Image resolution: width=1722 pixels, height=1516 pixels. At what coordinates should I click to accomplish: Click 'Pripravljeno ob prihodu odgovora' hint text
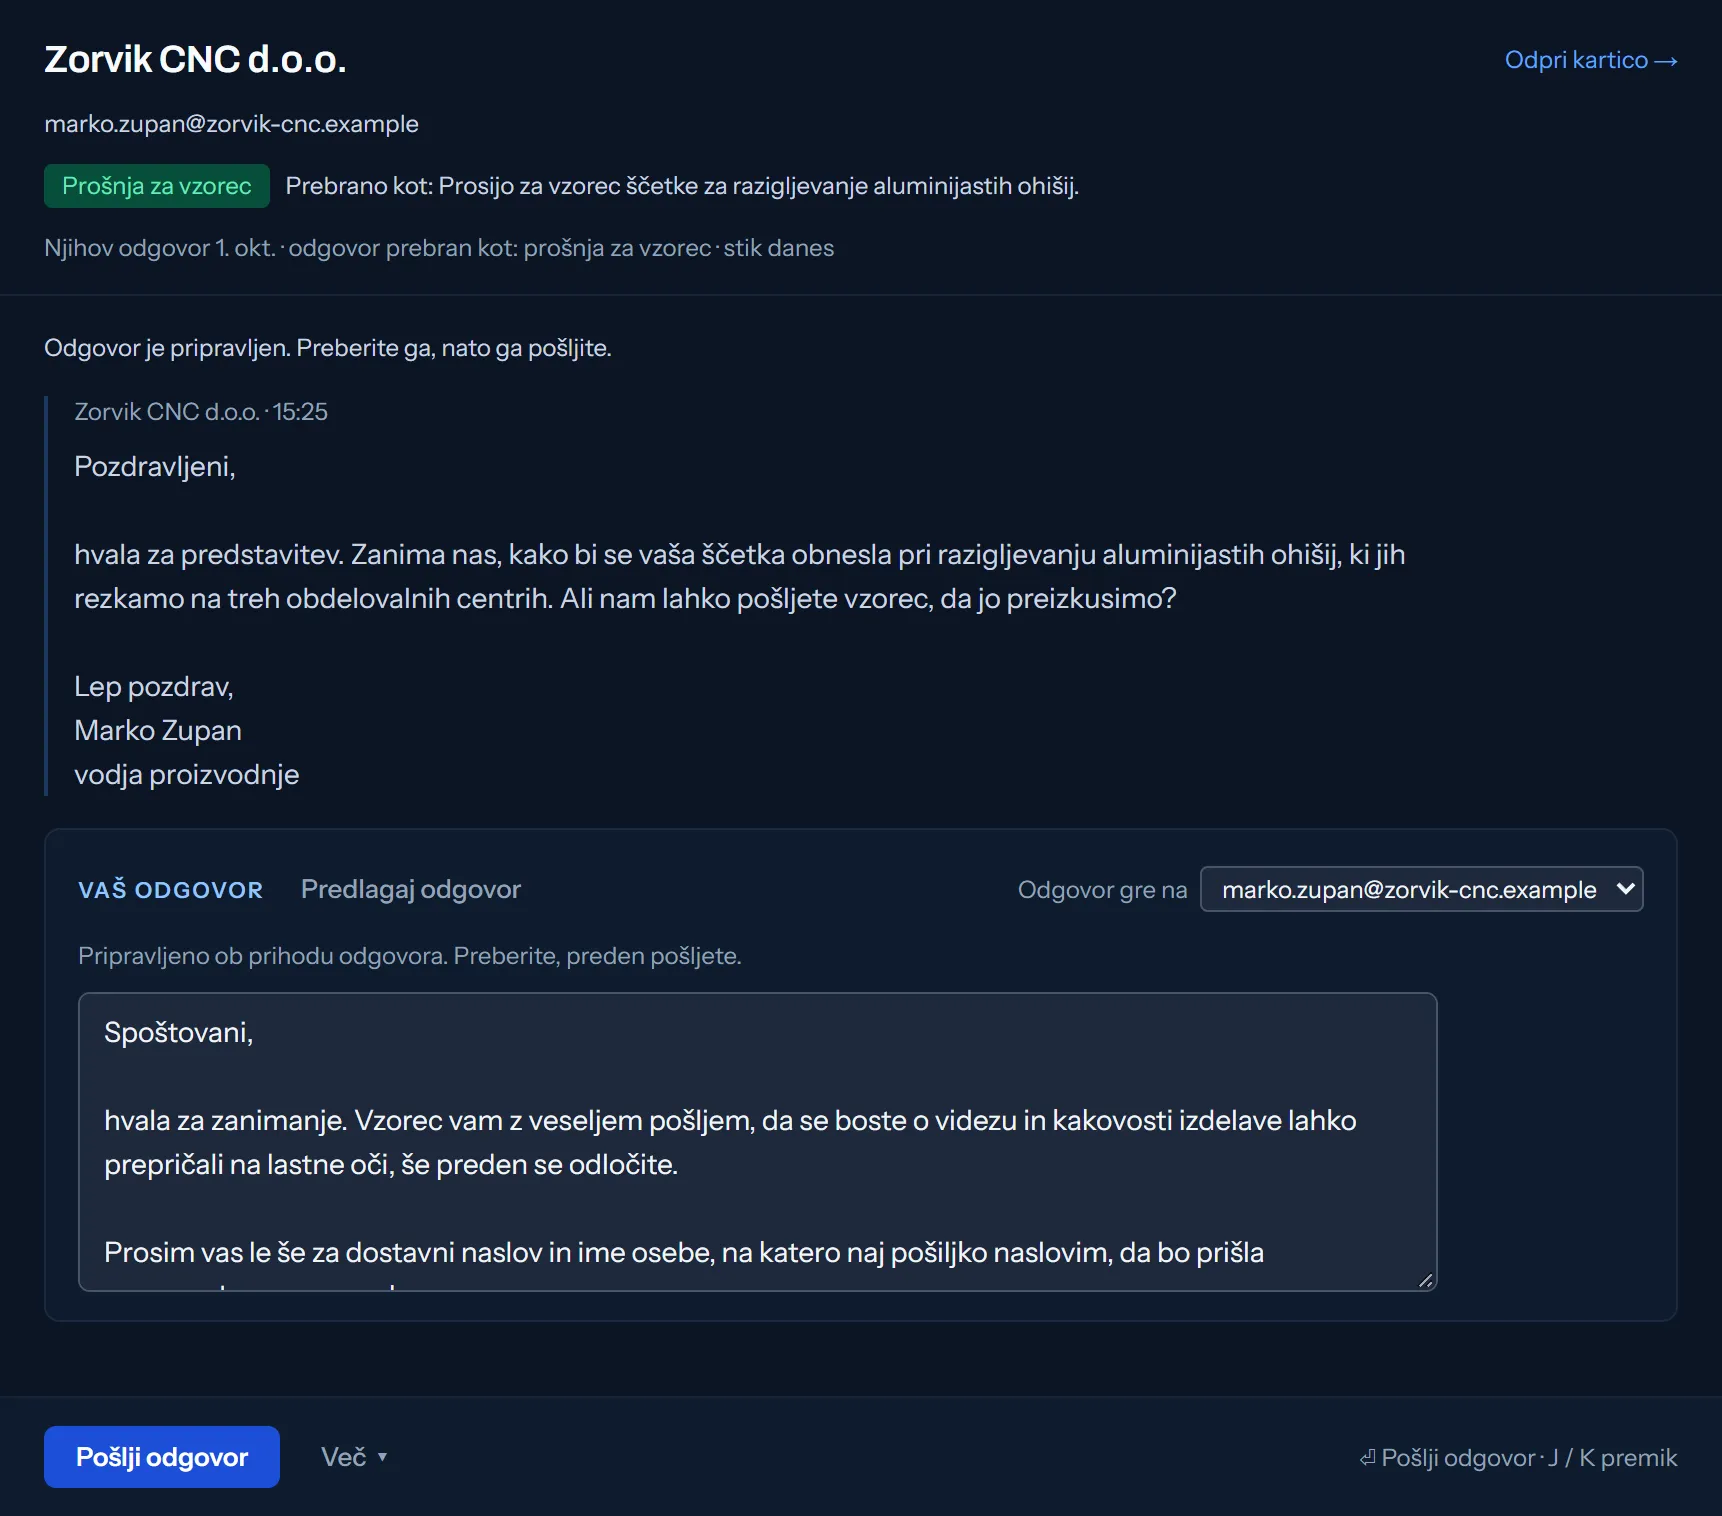(410, 956)
